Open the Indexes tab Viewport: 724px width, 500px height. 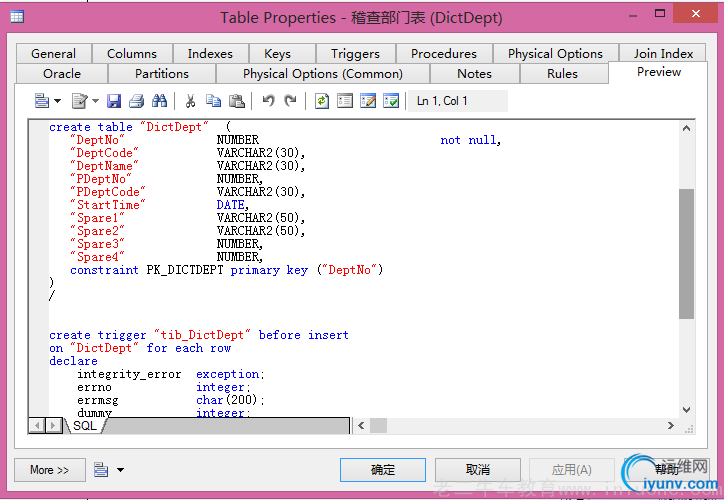pyautogui.click(x=210, y=54)
